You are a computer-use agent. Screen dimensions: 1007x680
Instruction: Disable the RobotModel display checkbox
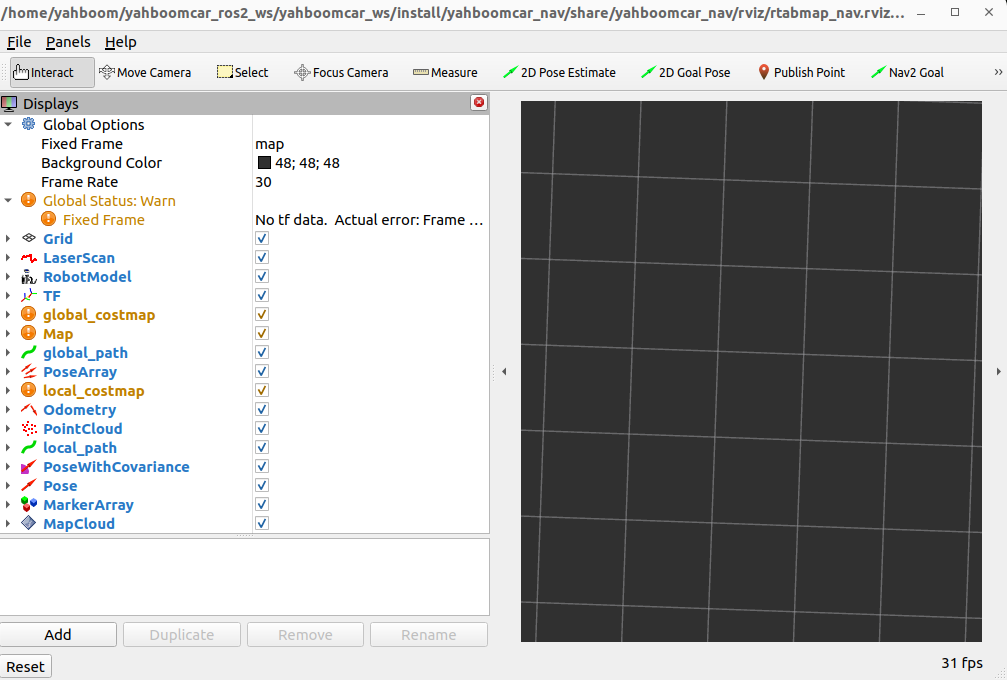262,277
